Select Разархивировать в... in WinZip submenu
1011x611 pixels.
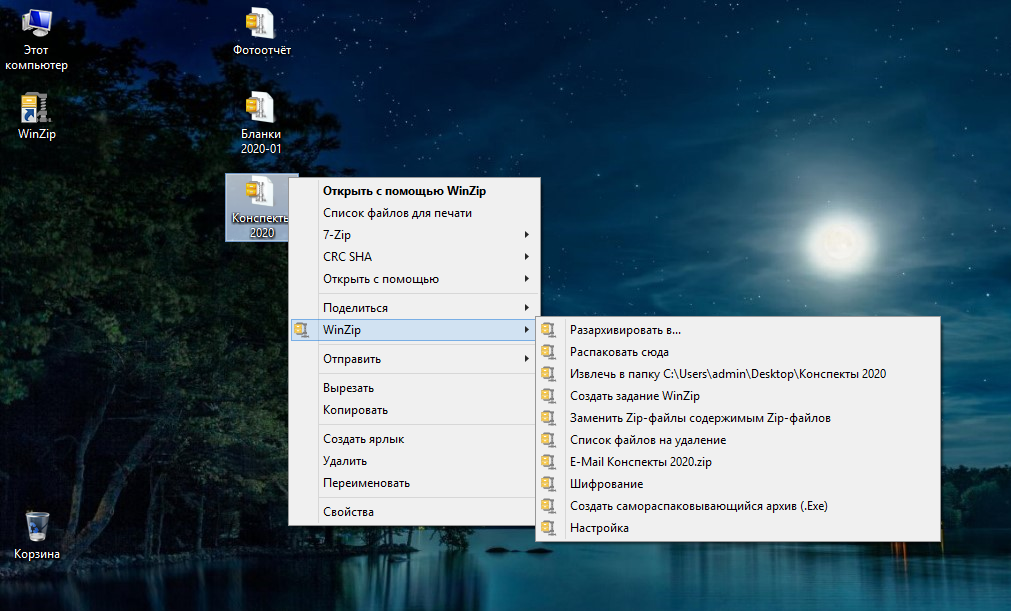click(x=738, y=330)
